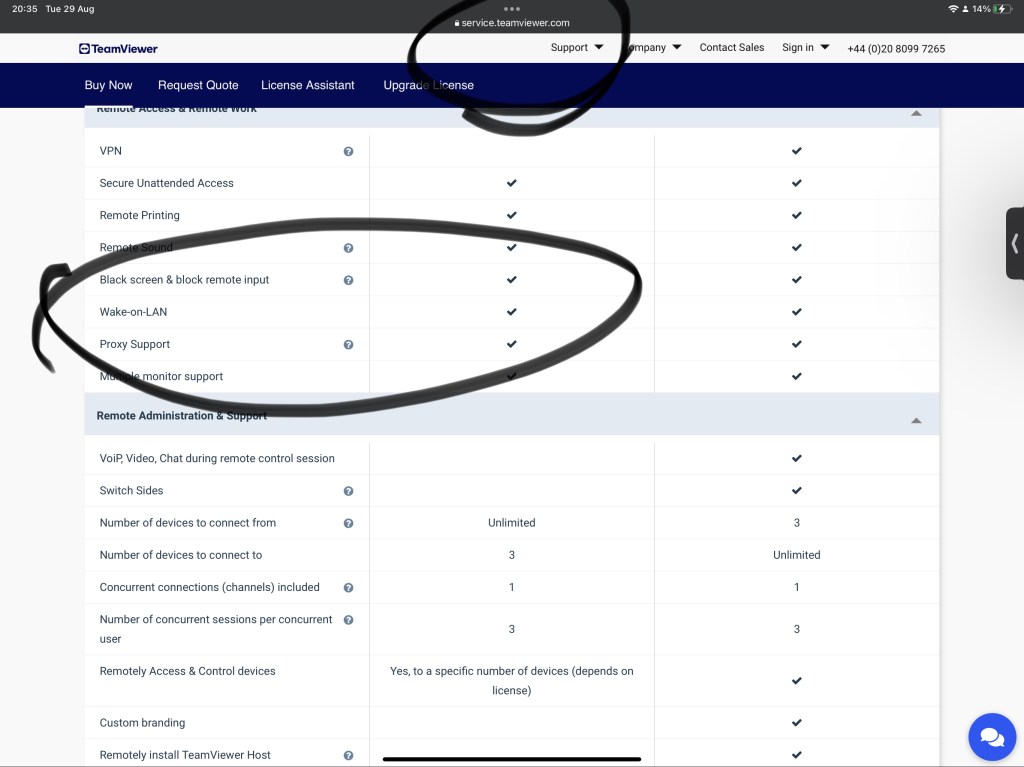Open the Company dropdown menu
The width and height of the screenshot is (1024, 767).
click(653, 48)
